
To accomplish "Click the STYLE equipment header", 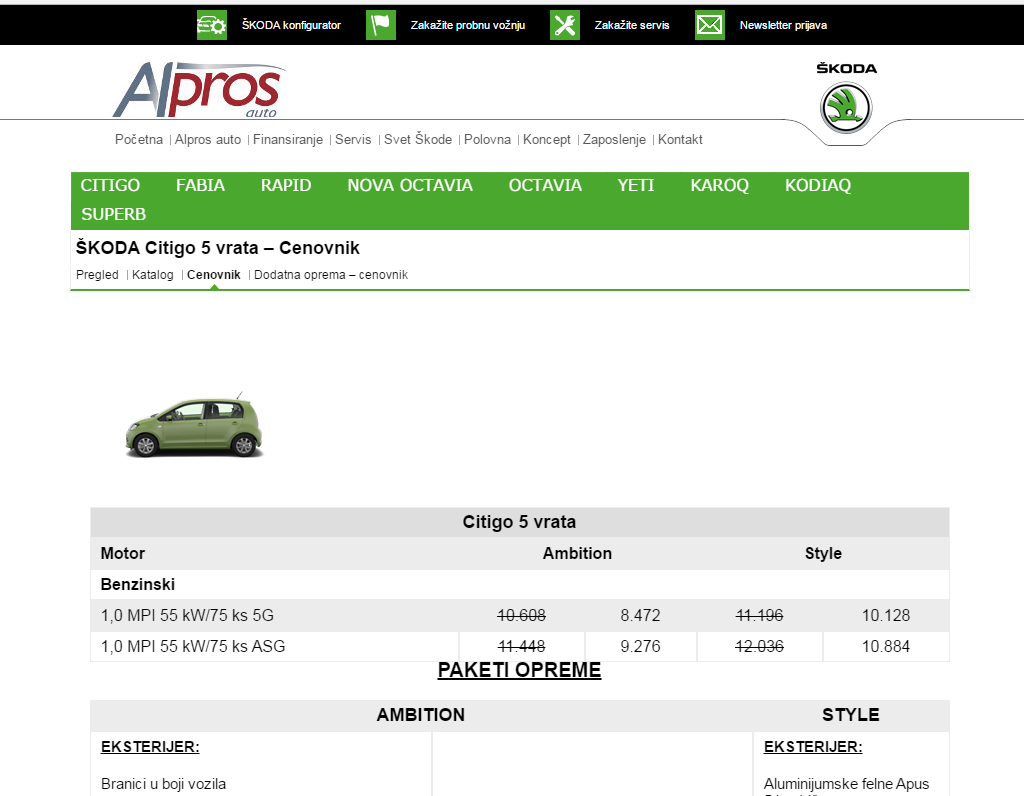I will 850,715.
